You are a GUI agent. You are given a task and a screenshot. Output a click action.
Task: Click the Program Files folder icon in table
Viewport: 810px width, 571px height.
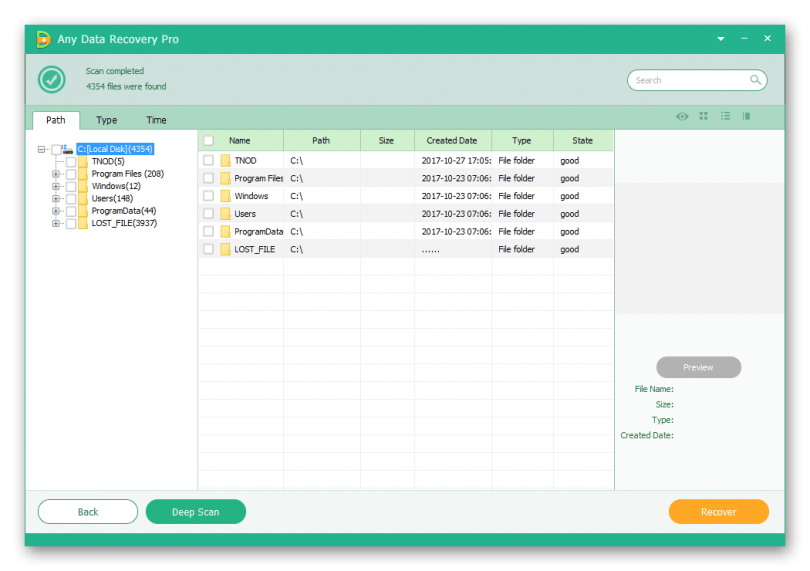[225, 178]
